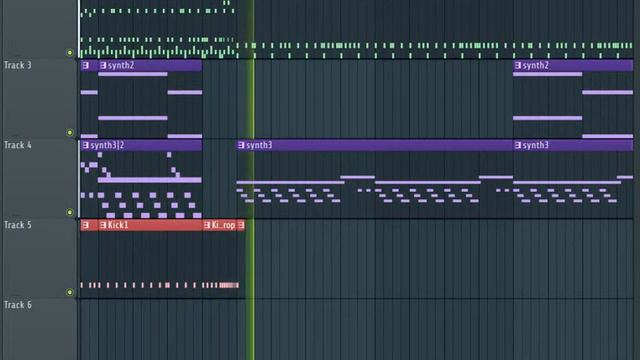Toggle the mute dot of the track above Track 3
Image resolution: width=640 pixels, height=360 pixels.
pyautogui.click(x=70, y=53)
